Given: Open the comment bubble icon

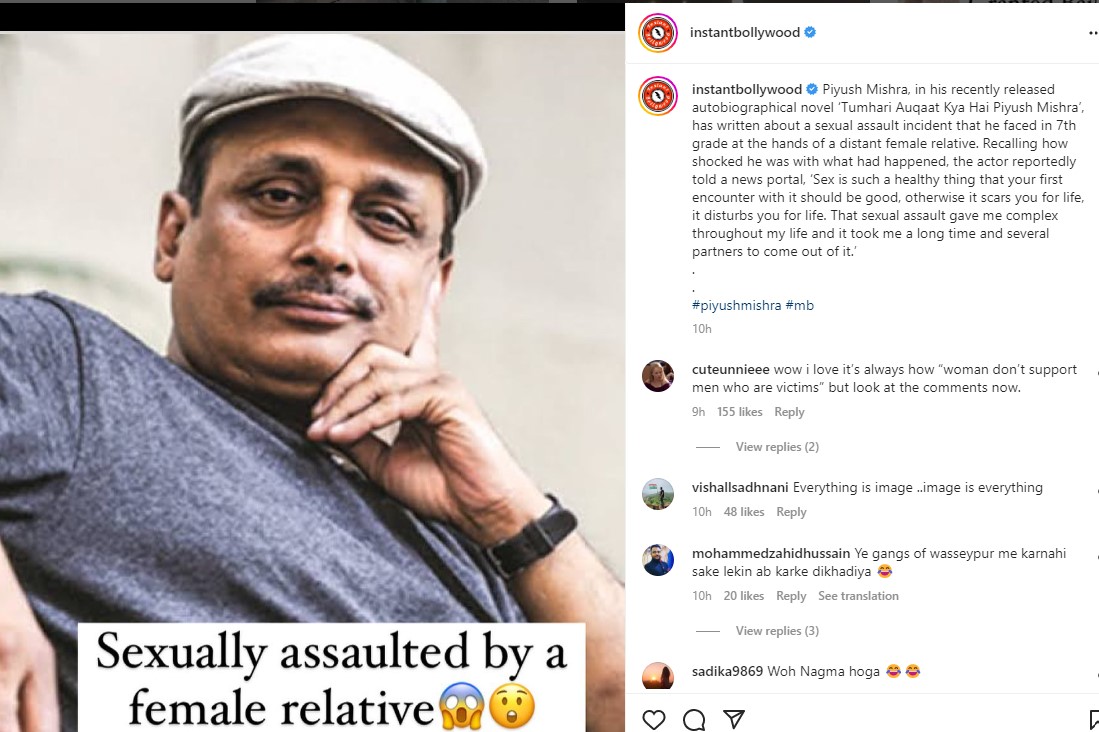Looking at the screenshot, I should [x=693, y=719].
